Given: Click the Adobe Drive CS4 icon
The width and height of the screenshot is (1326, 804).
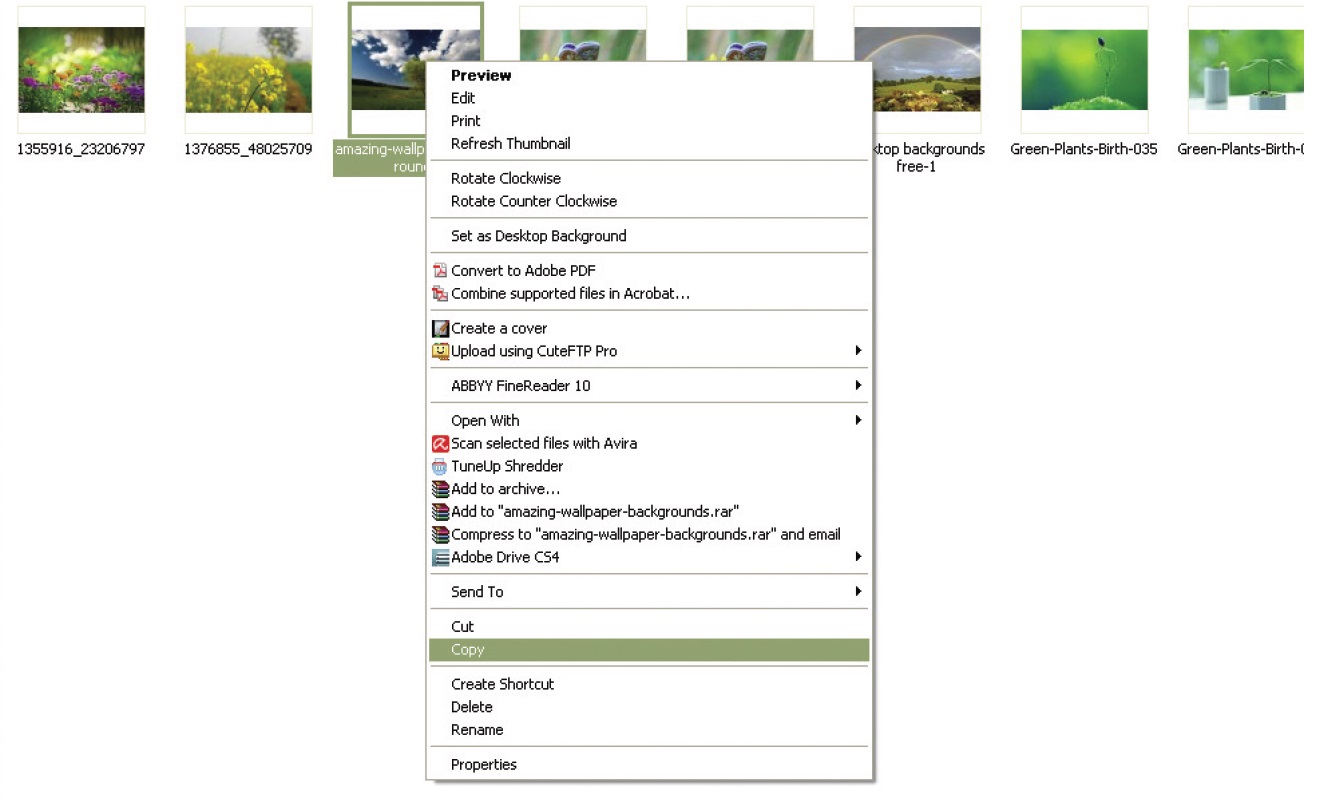Looking at the screenshot, I should point(440,558).
